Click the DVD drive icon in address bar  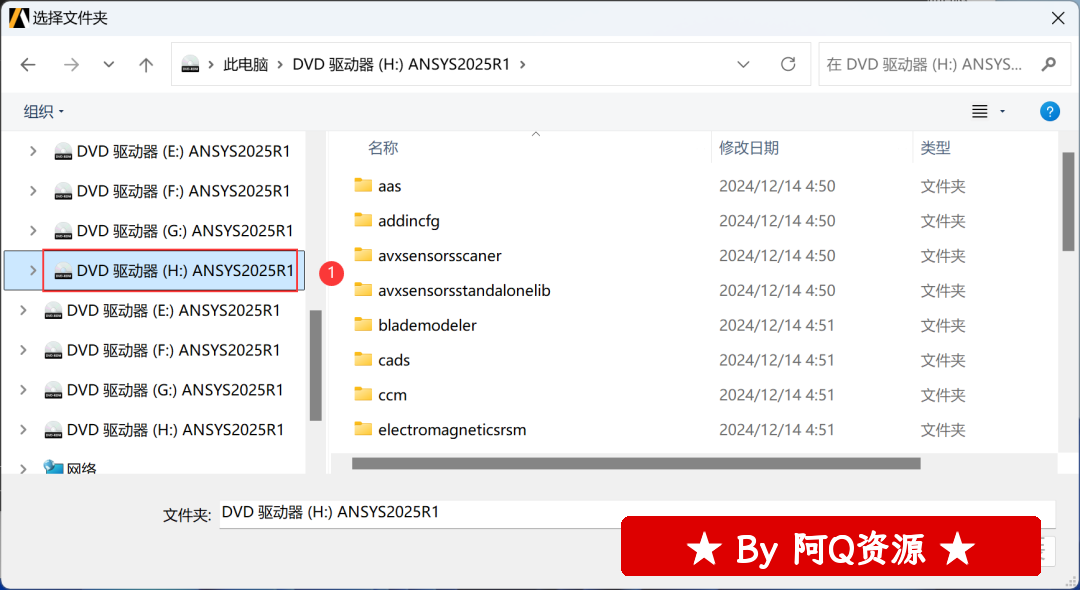point(190,65)
